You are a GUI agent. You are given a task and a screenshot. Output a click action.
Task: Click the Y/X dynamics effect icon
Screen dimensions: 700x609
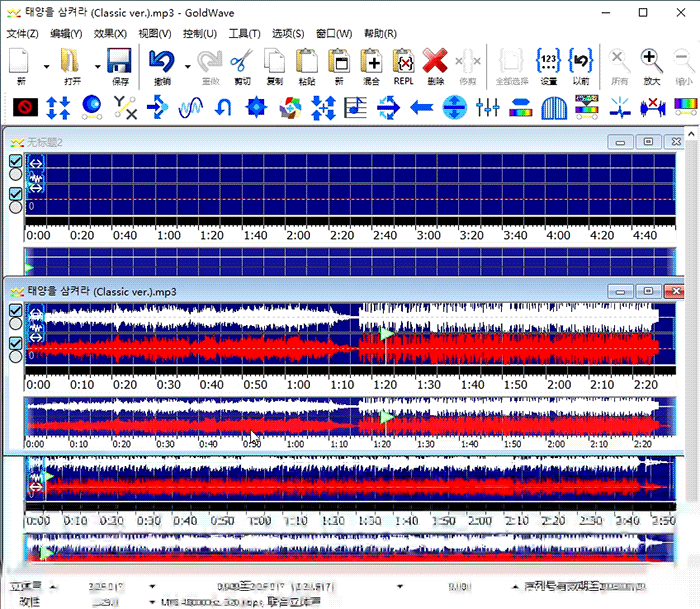(x=125, y=108)
